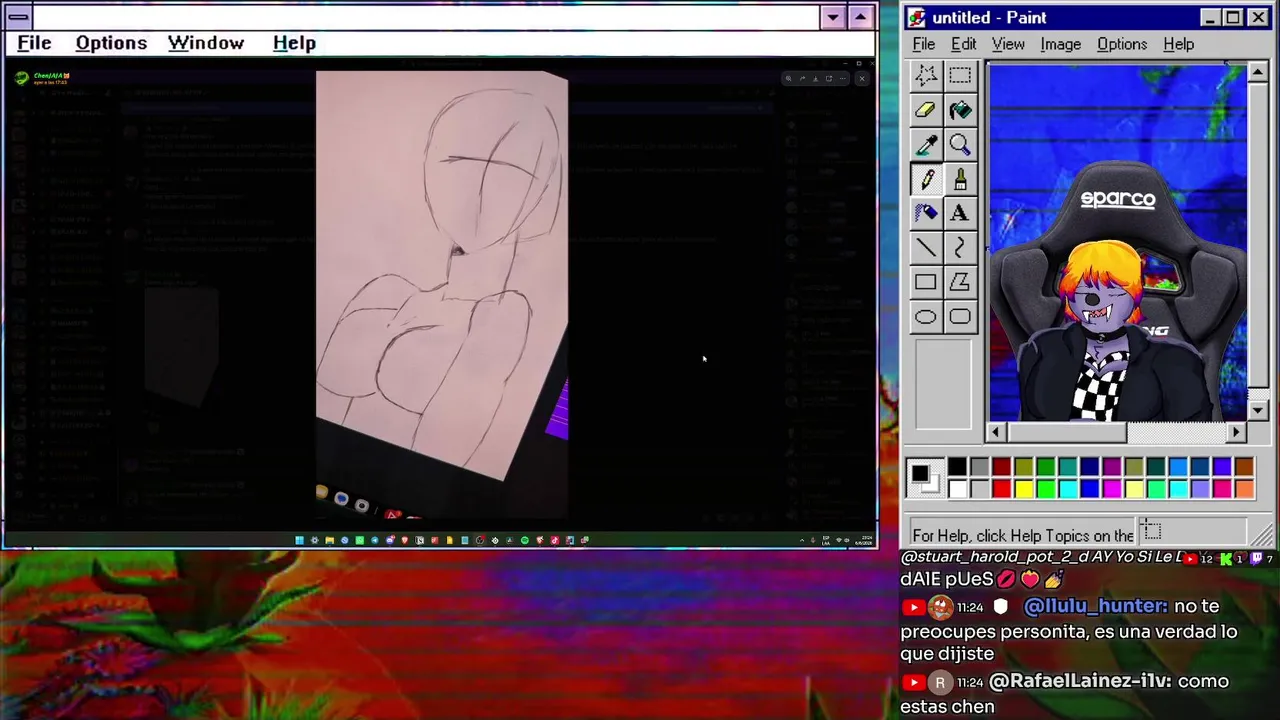
Task: Select the Airbrush spray tool
Action: [926, 214]
